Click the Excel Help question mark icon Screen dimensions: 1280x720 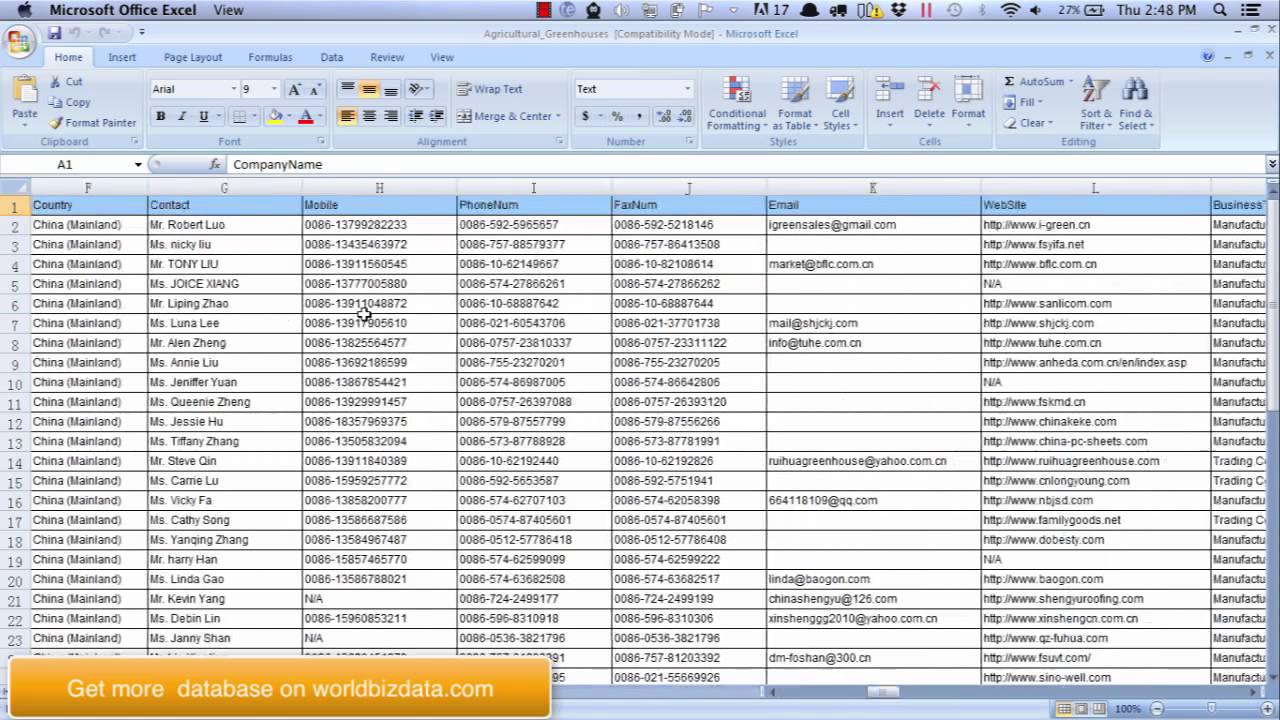point(1208,57)
